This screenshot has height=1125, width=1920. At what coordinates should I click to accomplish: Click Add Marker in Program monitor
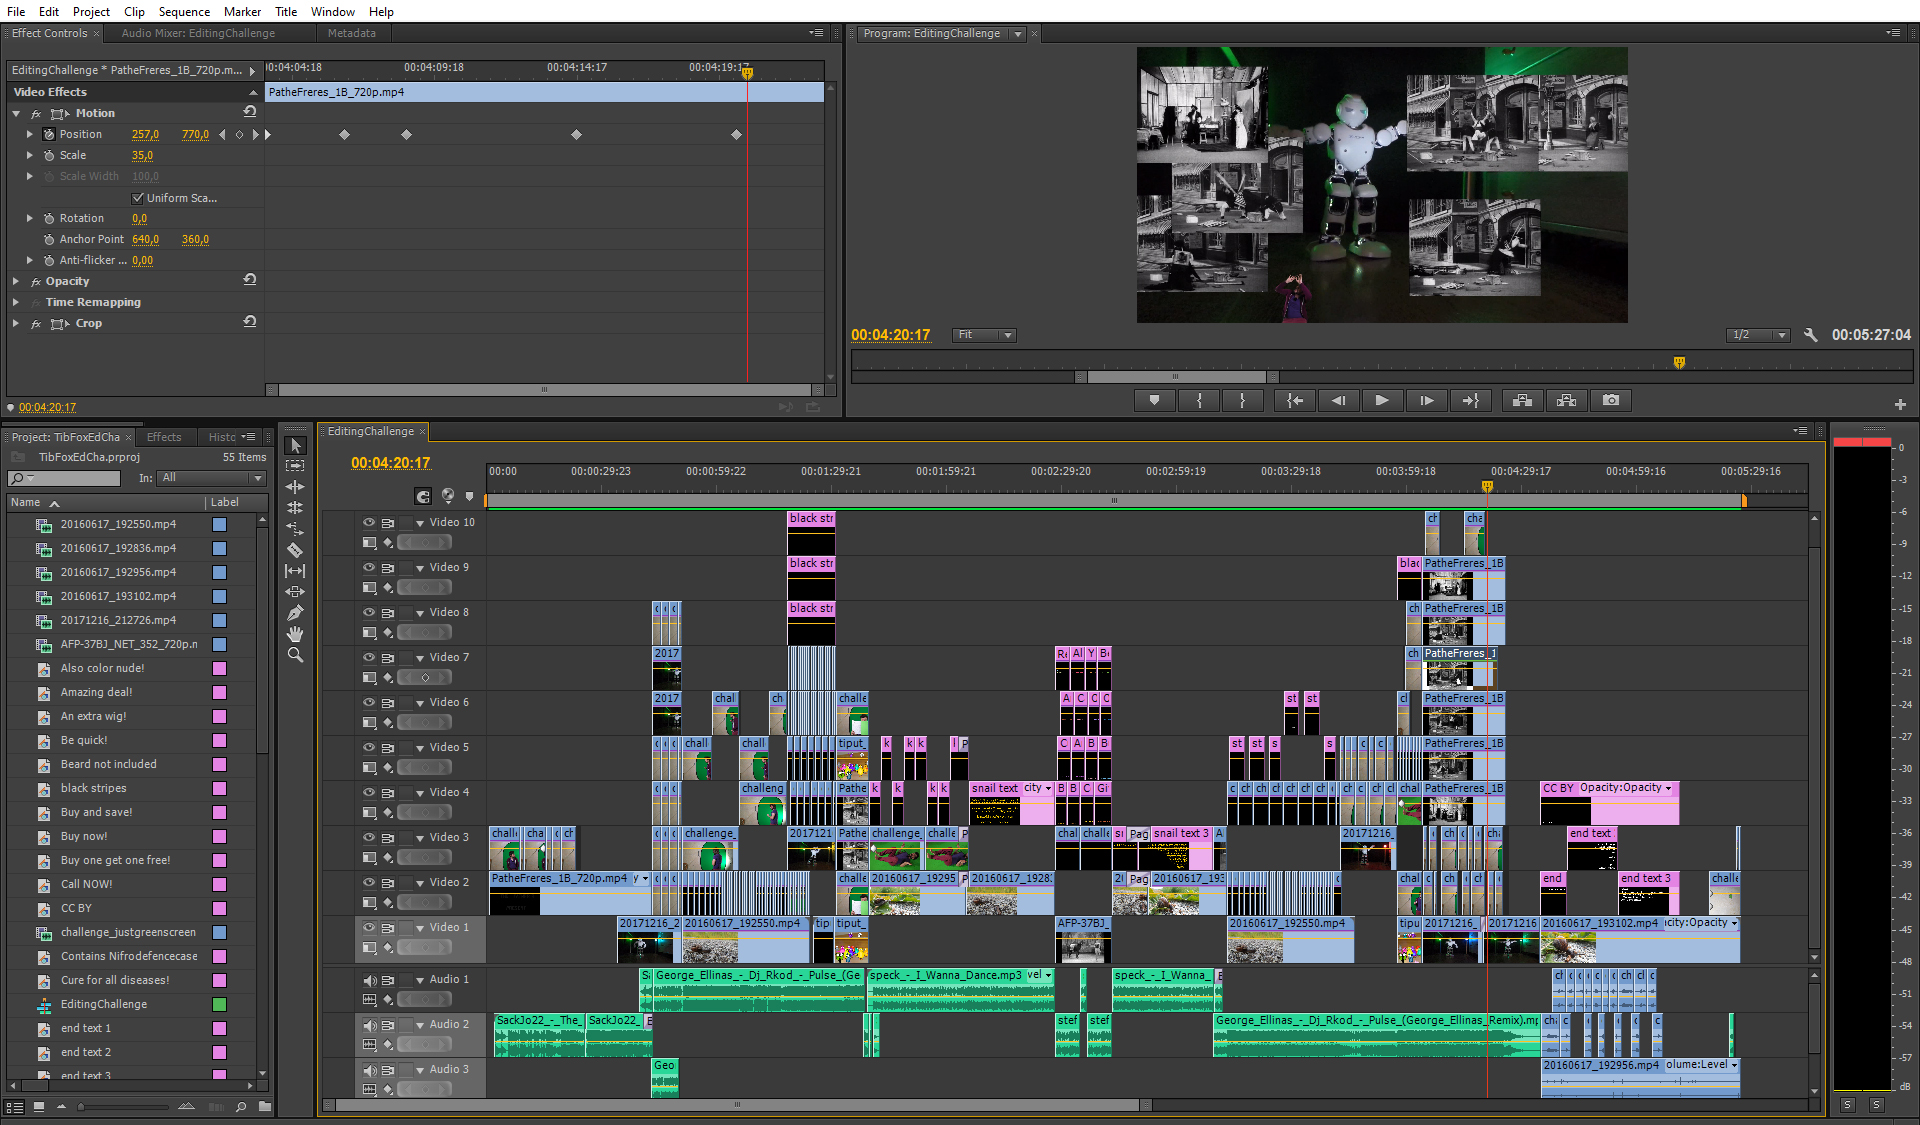point(1155,401)
